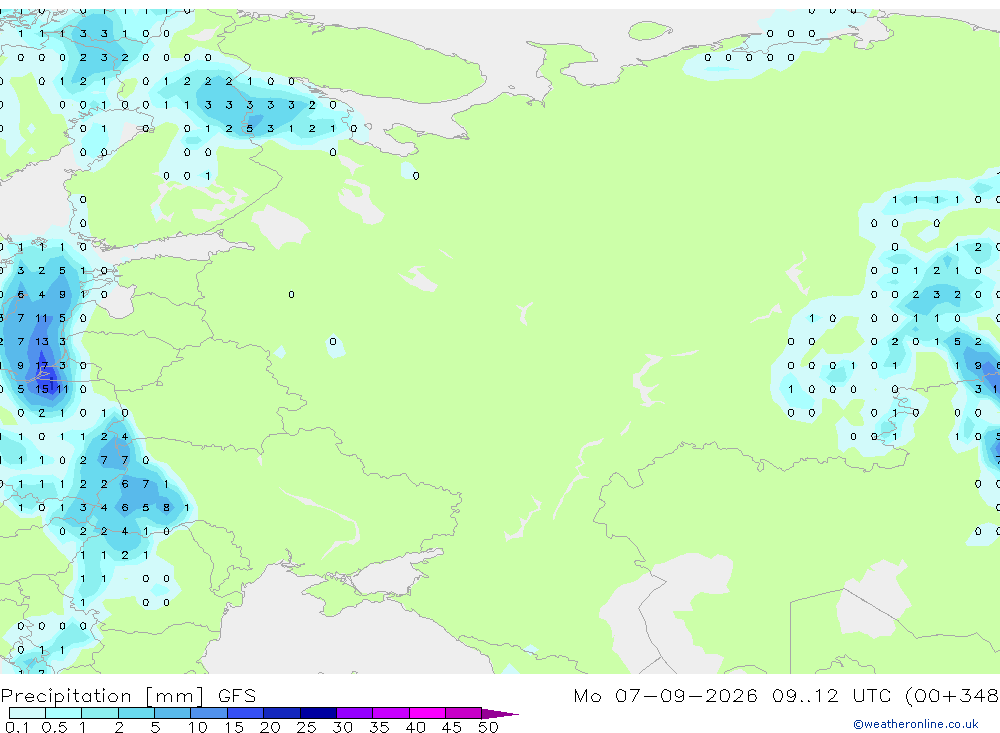The height and width of the screenshot is (733, 1000).
Task: Select the 0.5–1 mm legend color swatch
Action: pos(64,713)
